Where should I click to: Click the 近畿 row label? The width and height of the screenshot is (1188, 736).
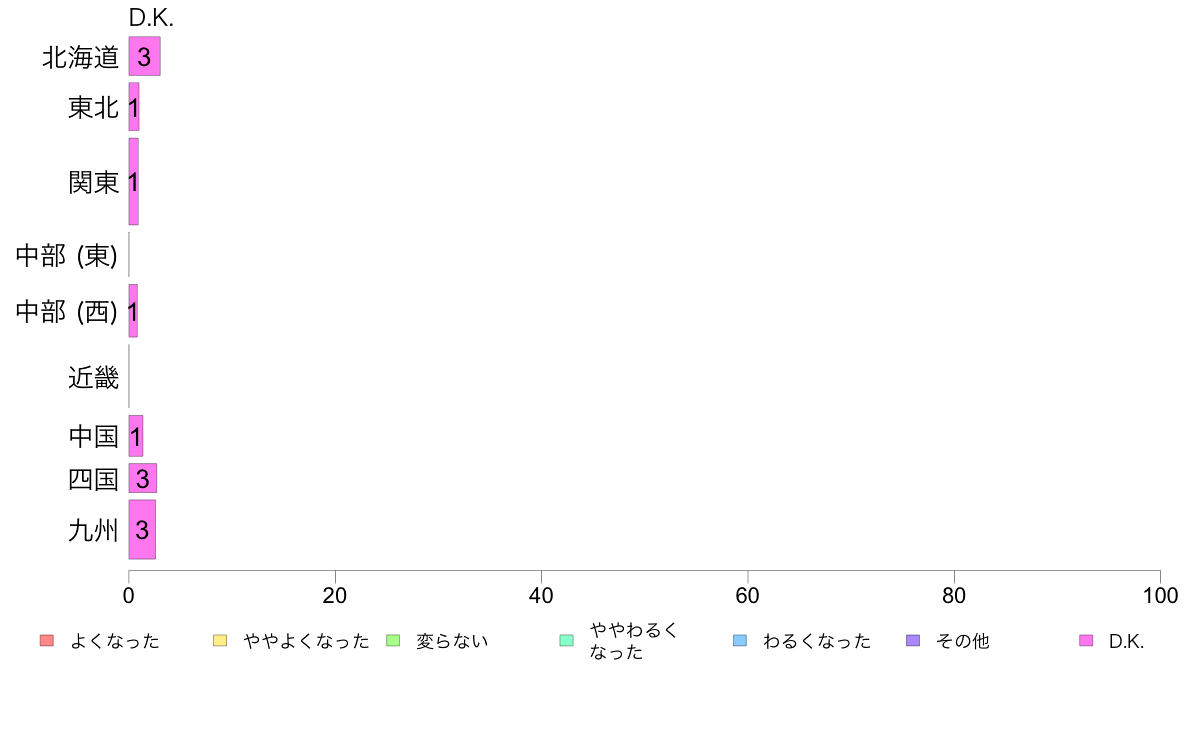(93, 377)
